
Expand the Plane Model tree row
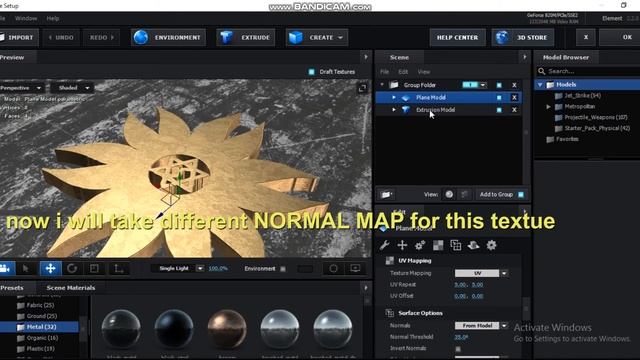tap(394, 98)
